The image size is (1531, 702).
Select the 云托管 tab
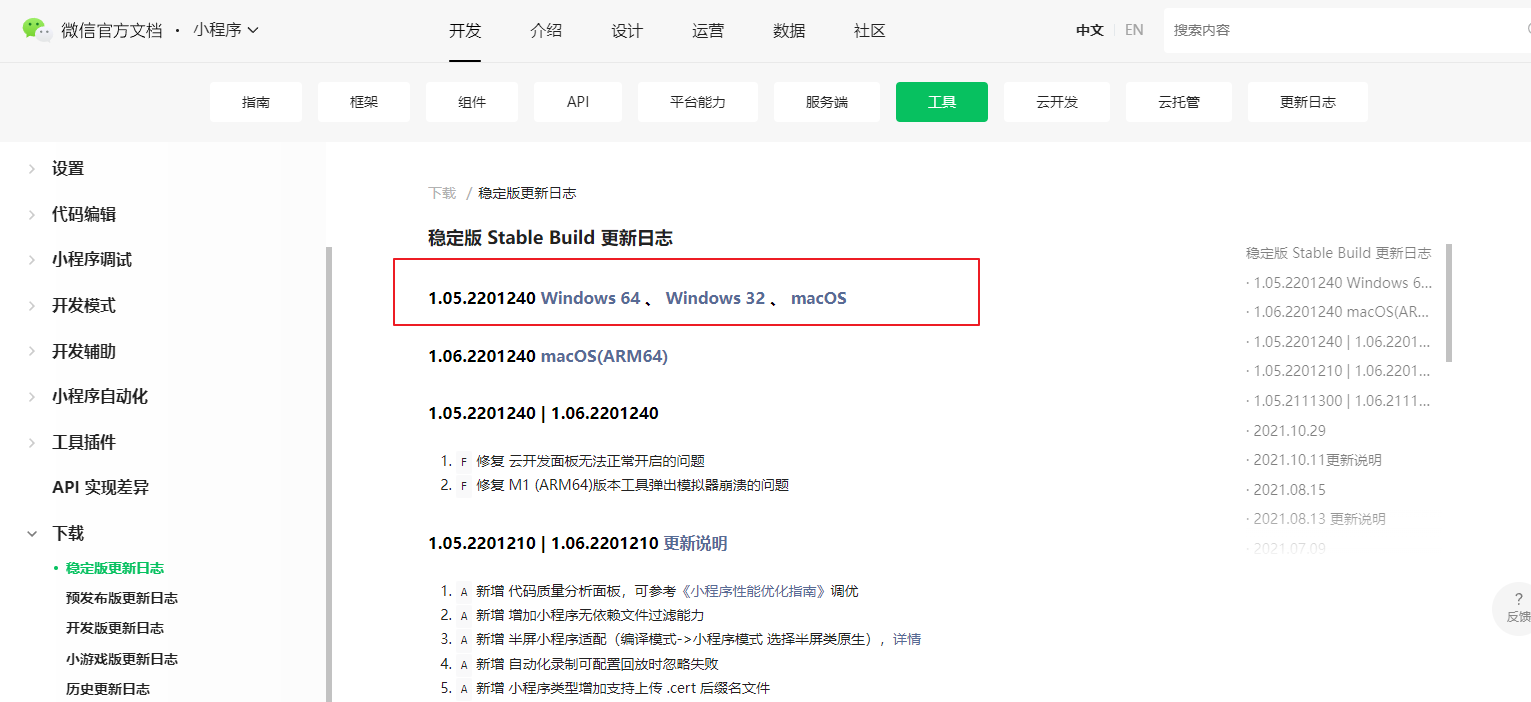pyautogui.click(x=1179, y=102)
